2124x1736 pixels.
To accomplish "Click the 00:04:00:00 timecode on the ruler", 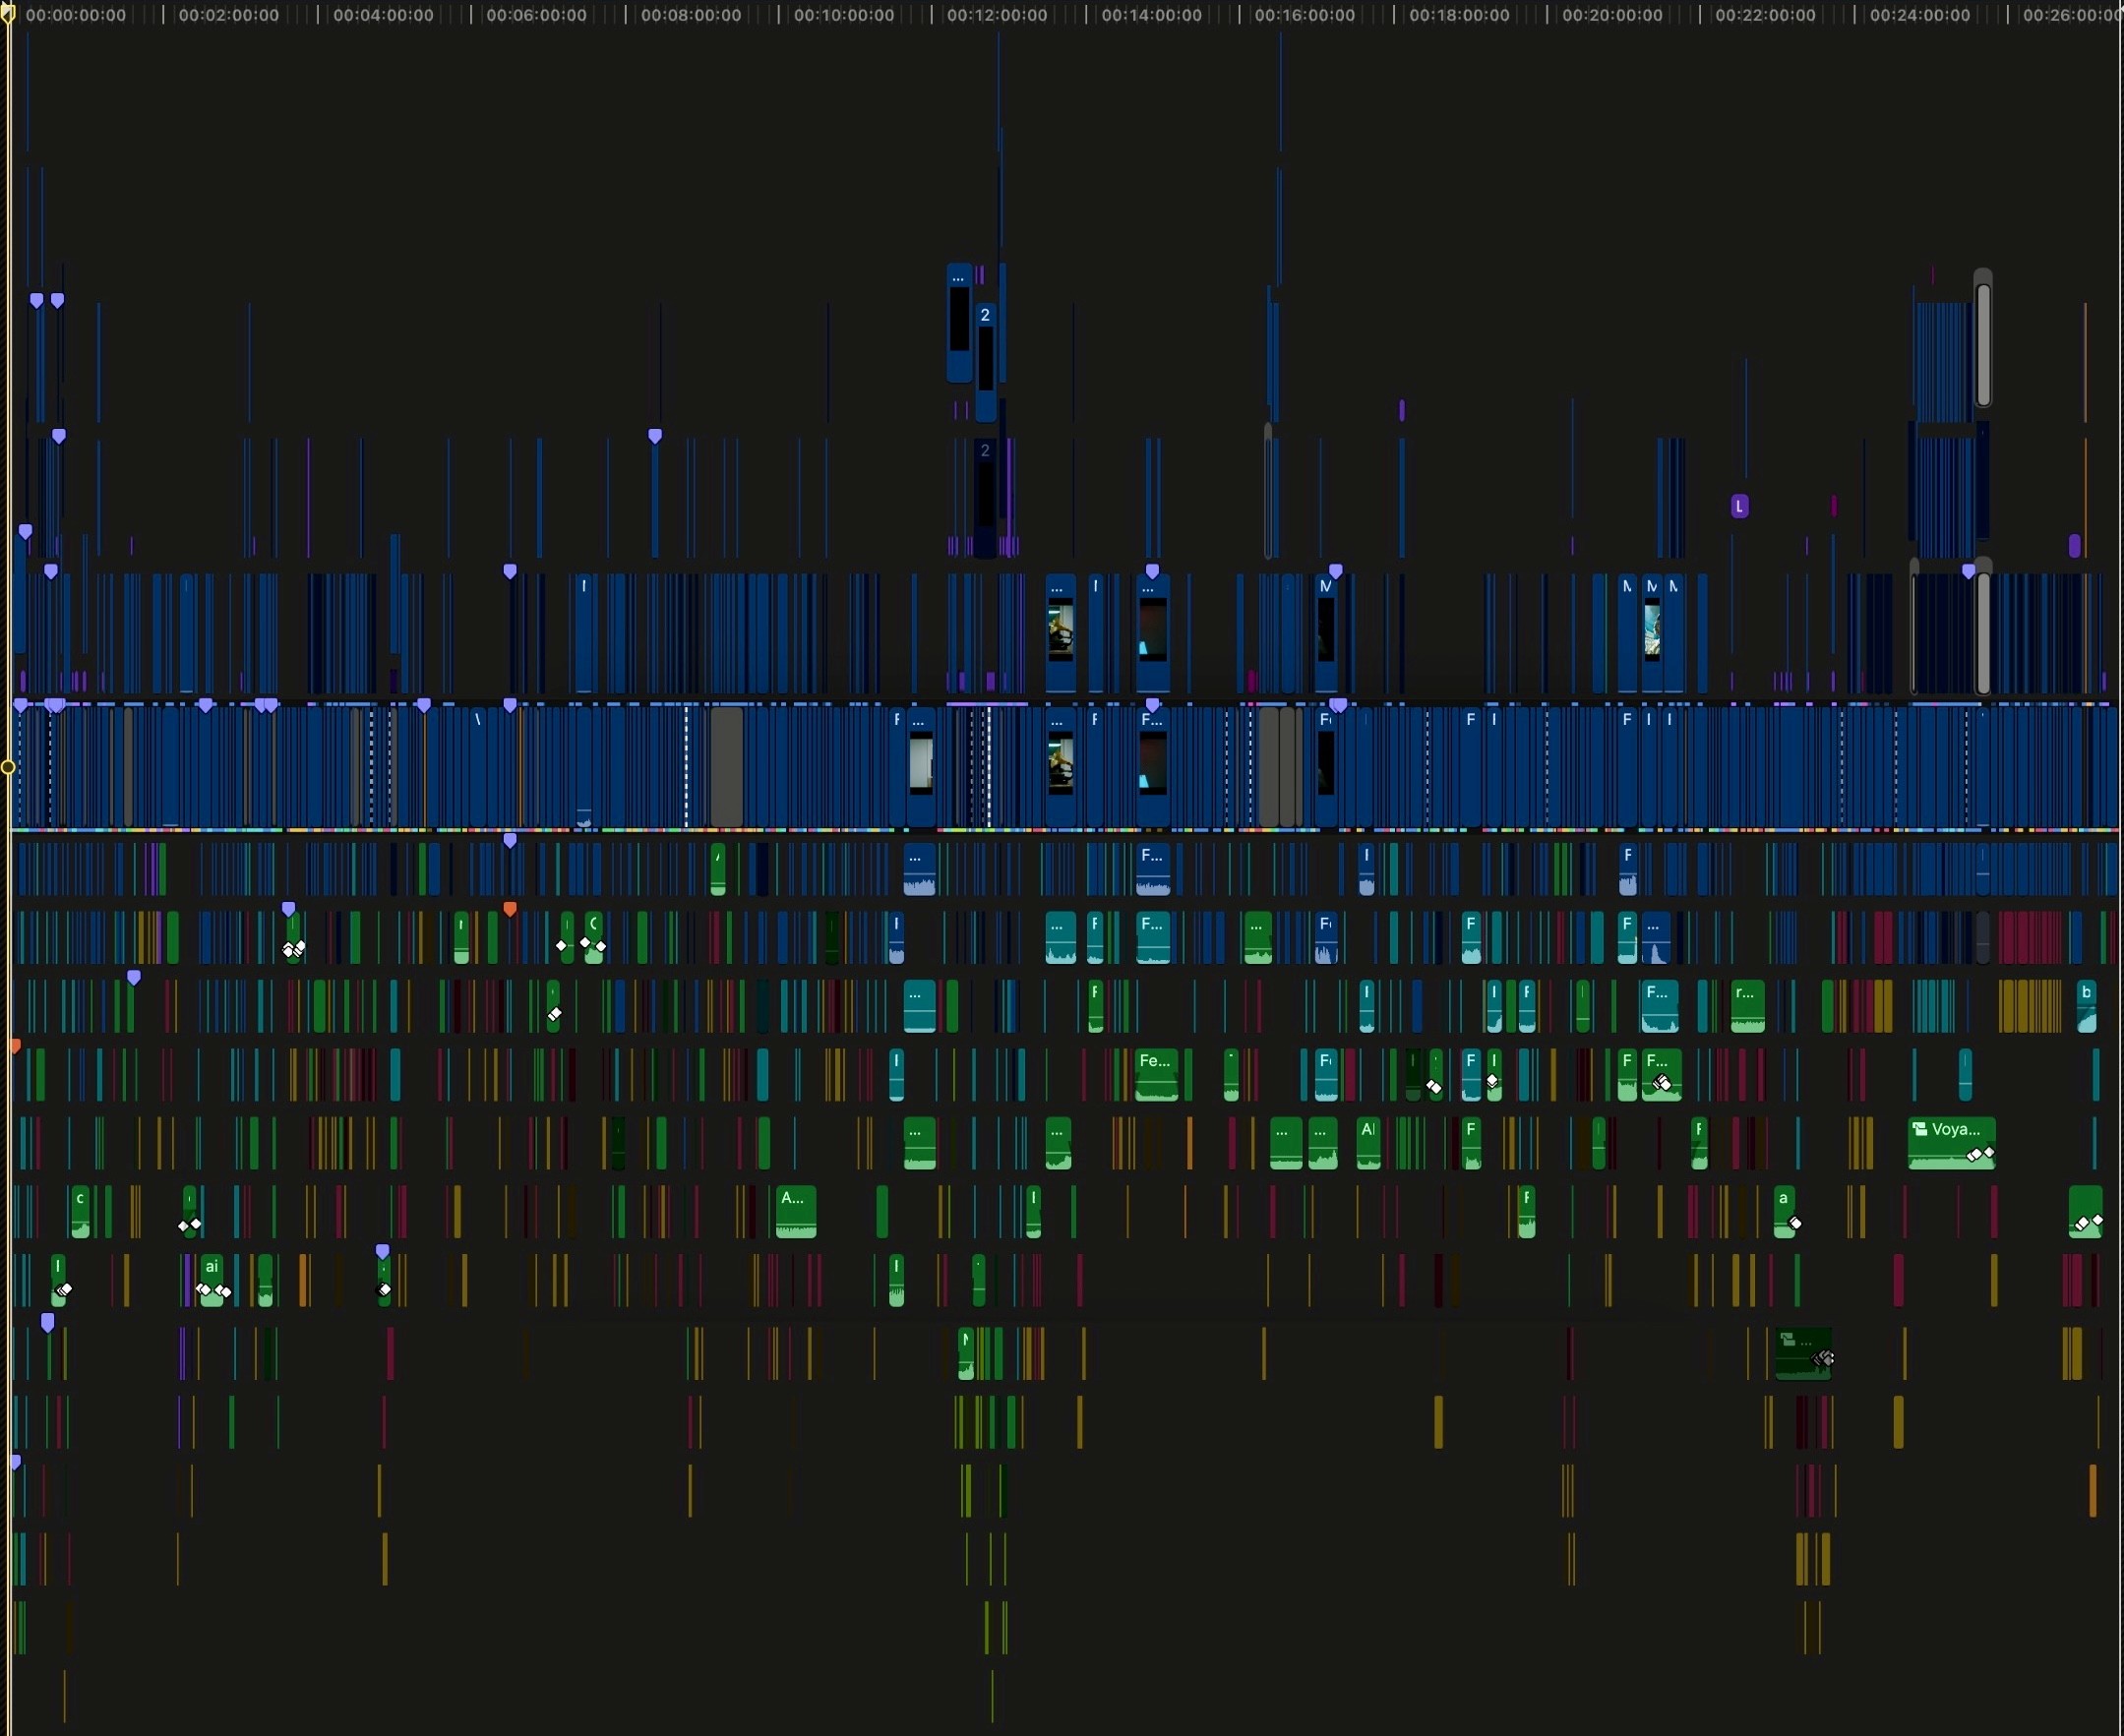I will tap(383, 15).
